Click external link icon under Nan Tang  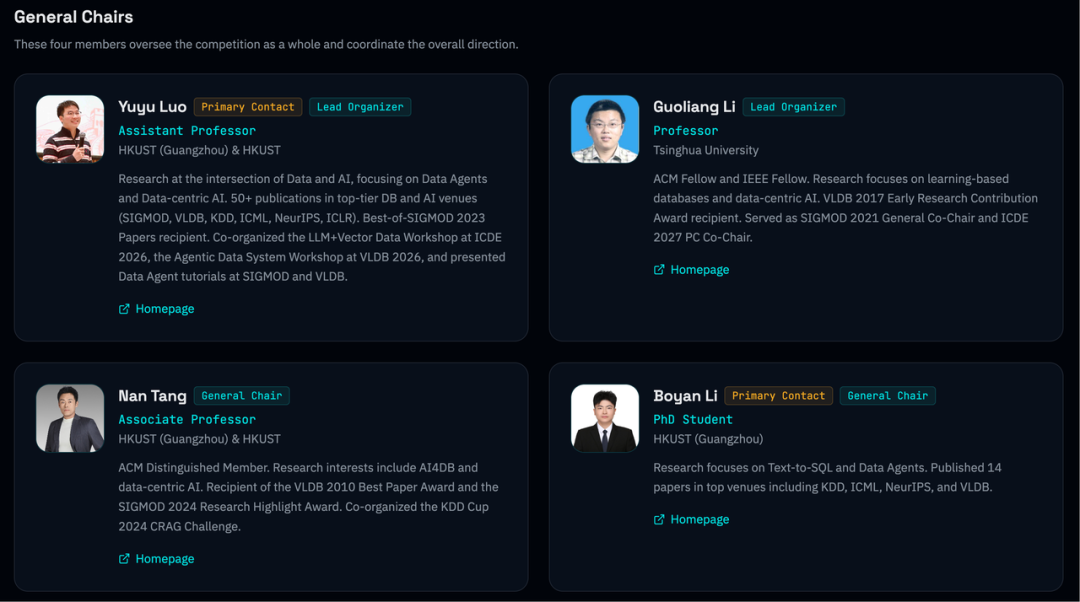(x=124, y=559)
